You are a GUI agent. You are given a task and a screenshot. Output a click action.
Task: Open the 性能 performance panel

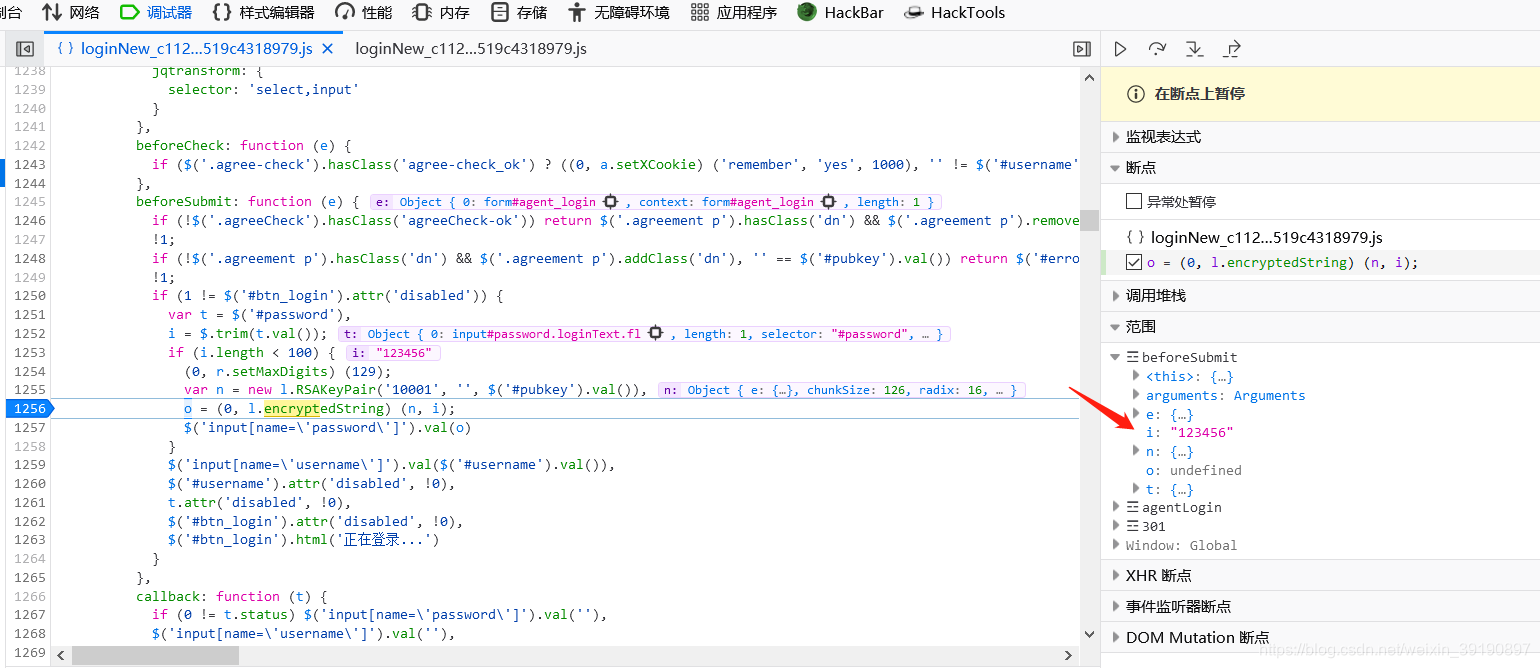pos(364,13)
